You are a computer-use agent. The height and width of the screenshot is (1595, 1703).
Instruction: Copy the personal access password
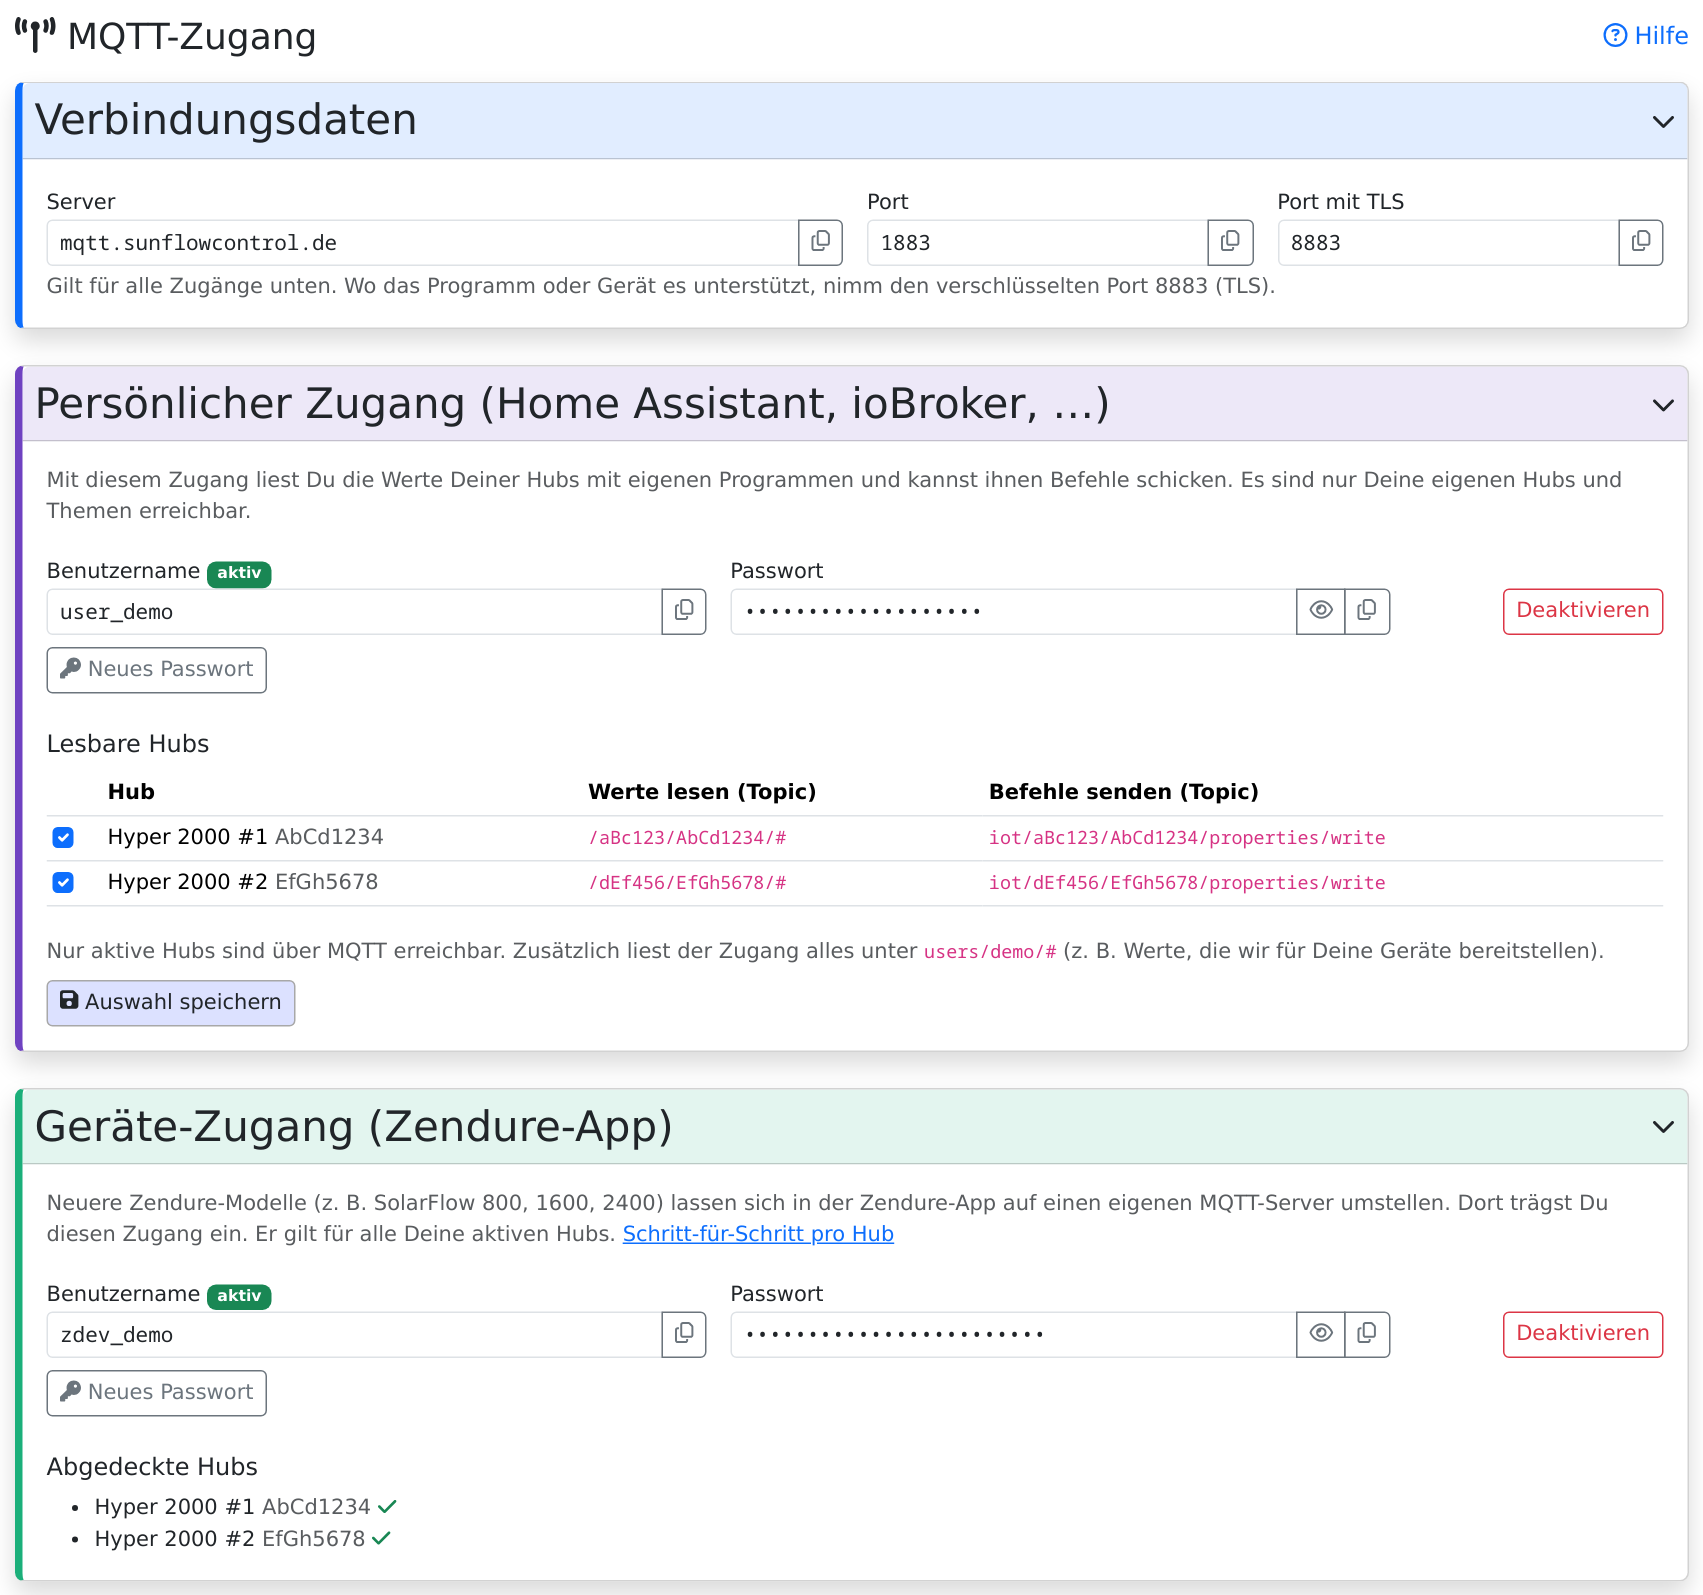pyautogui.click(x=1367, y=611)
